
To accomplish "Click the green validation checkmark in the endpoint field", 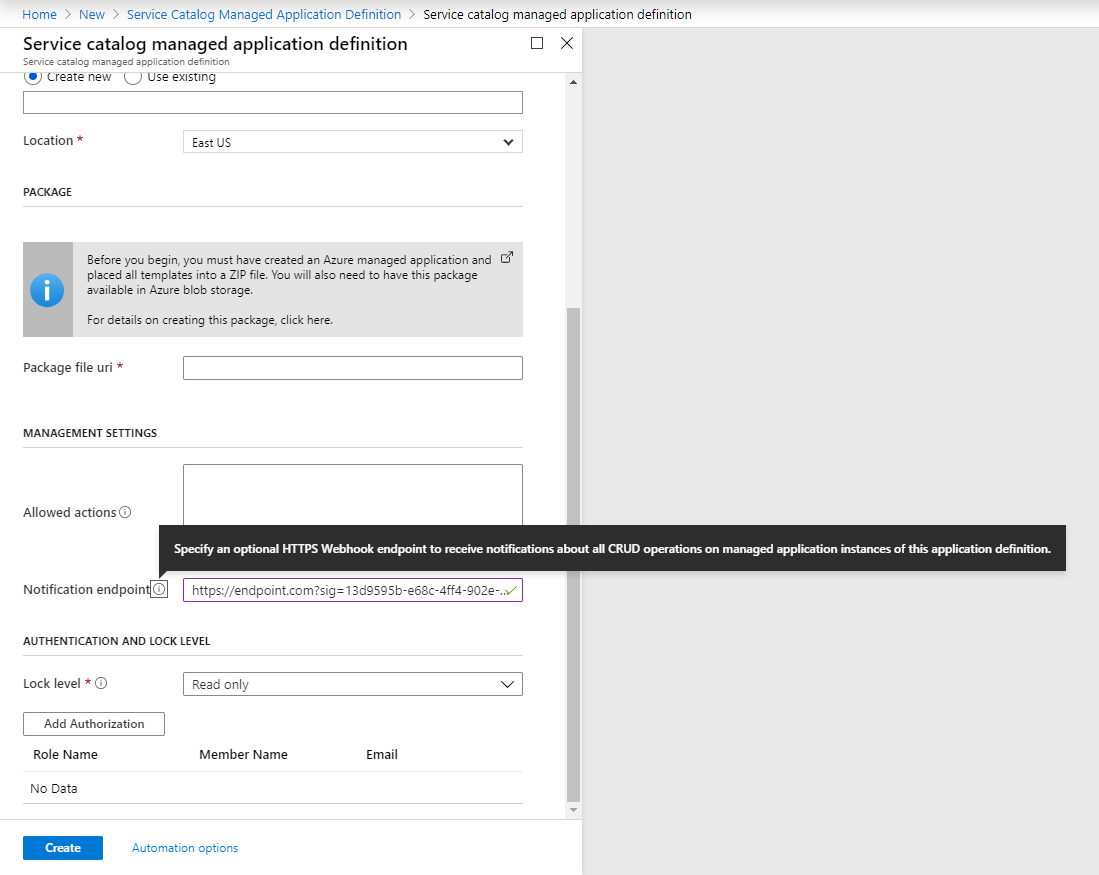I will tap(511, 590).
